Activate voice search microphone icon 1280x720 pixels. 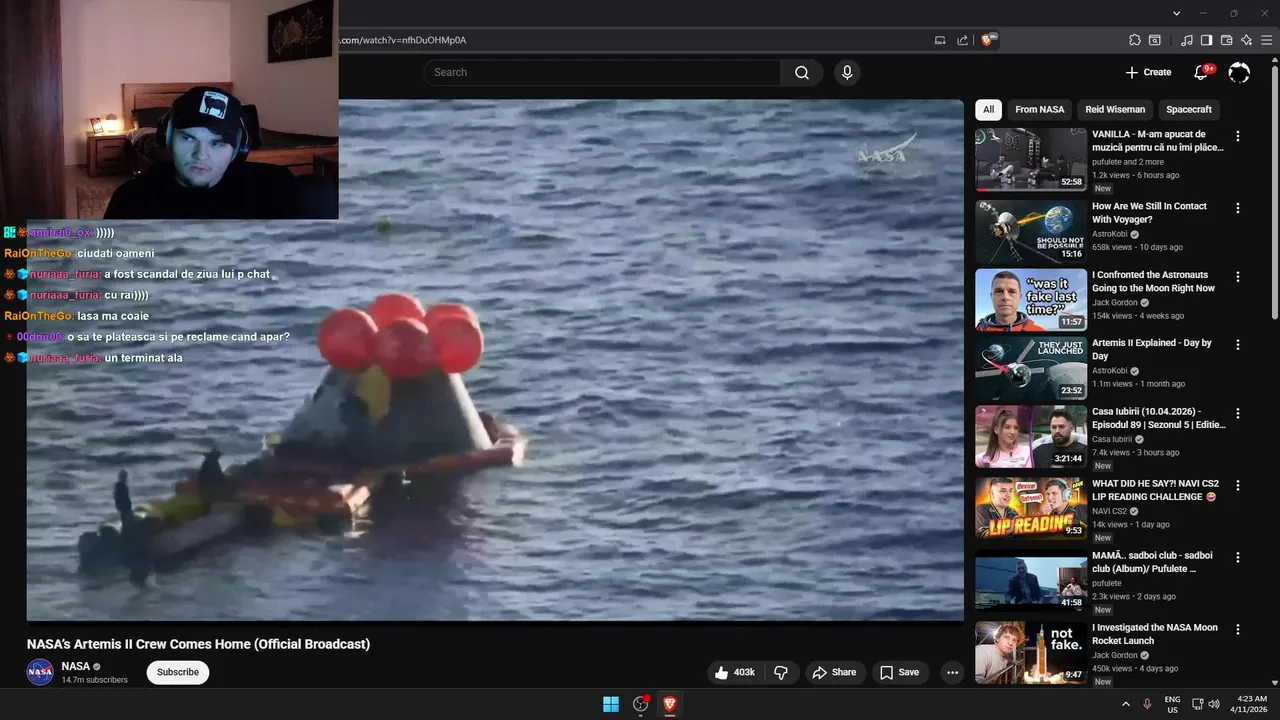tap(847, 72)
